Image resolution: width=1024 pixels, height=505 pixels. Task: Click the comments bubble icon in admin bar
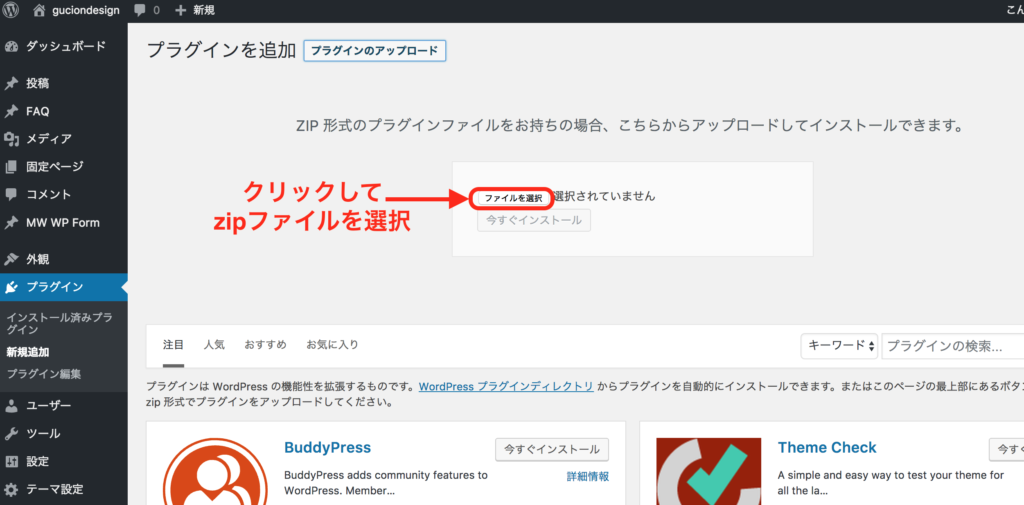139,11
